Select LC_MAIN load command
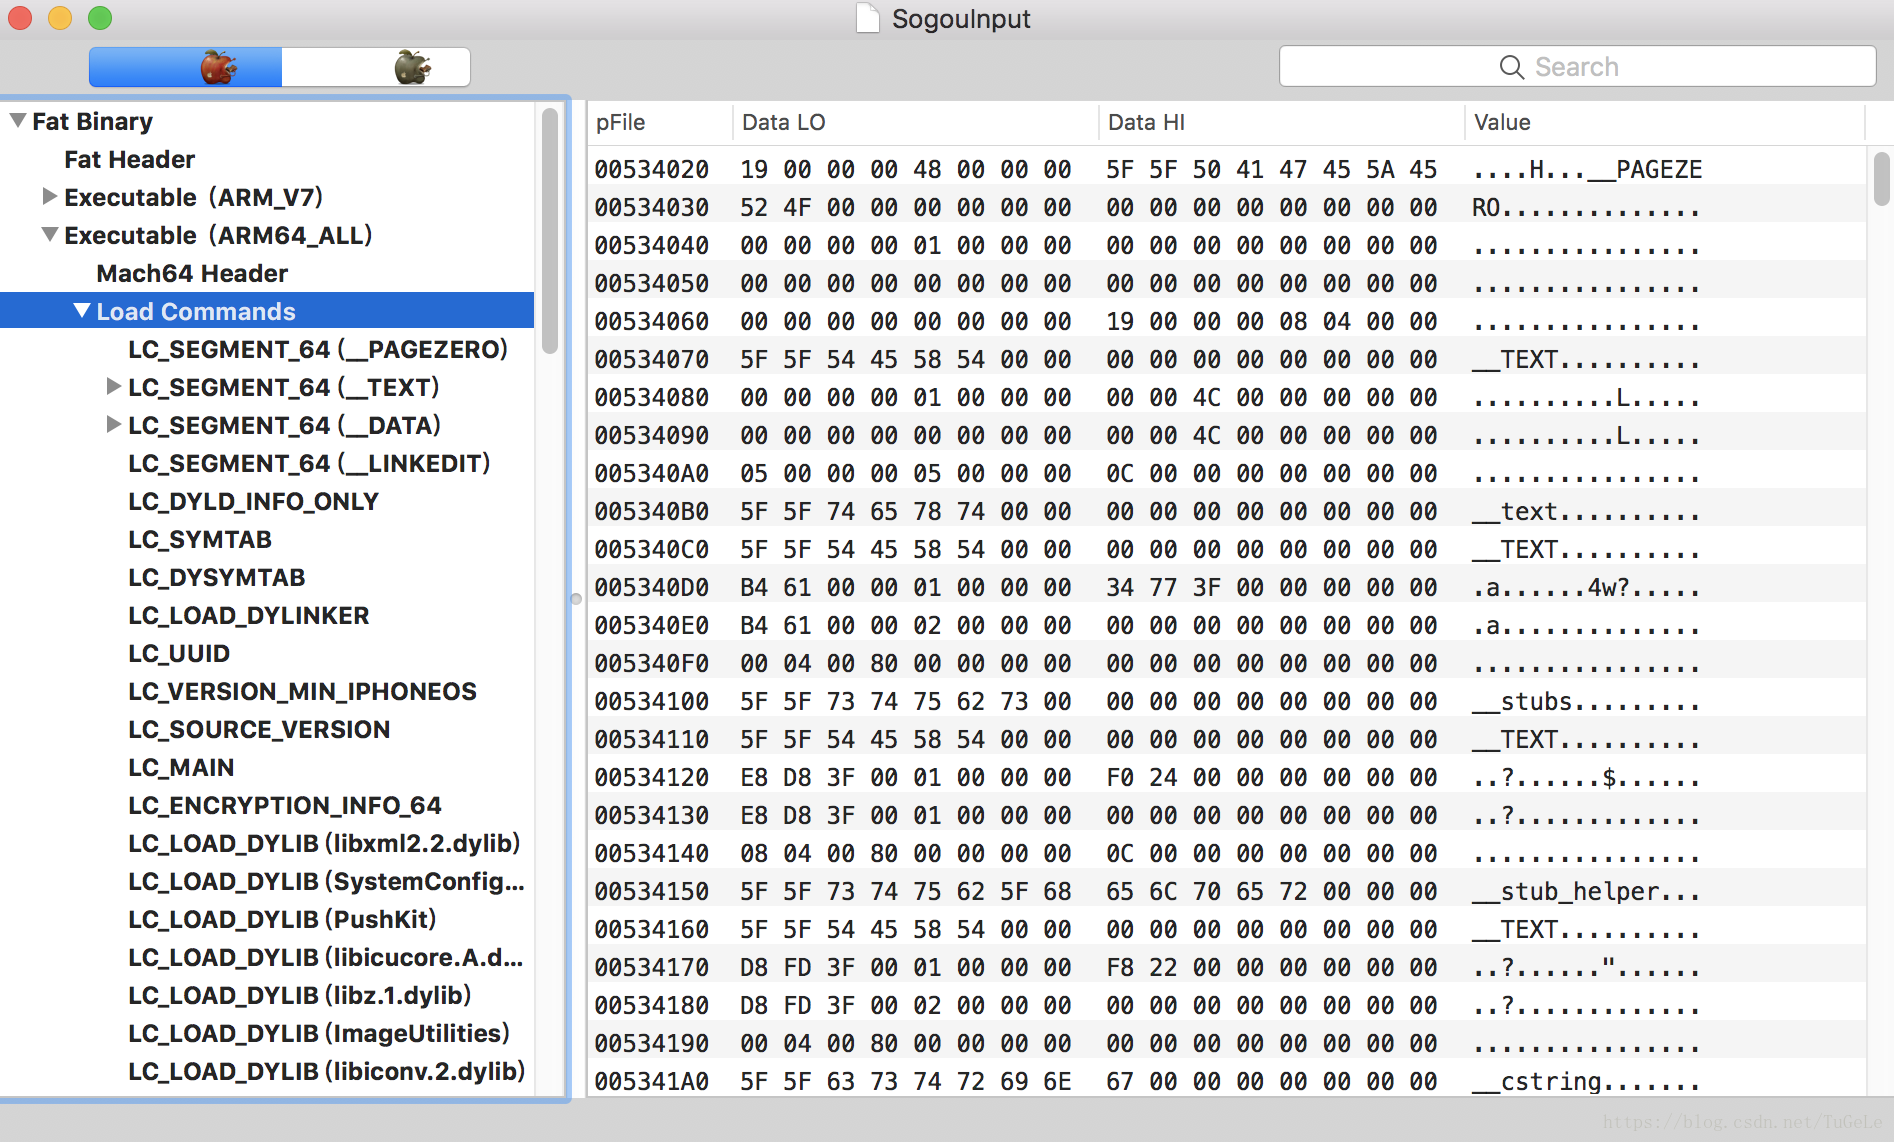 tap(181, 767)
